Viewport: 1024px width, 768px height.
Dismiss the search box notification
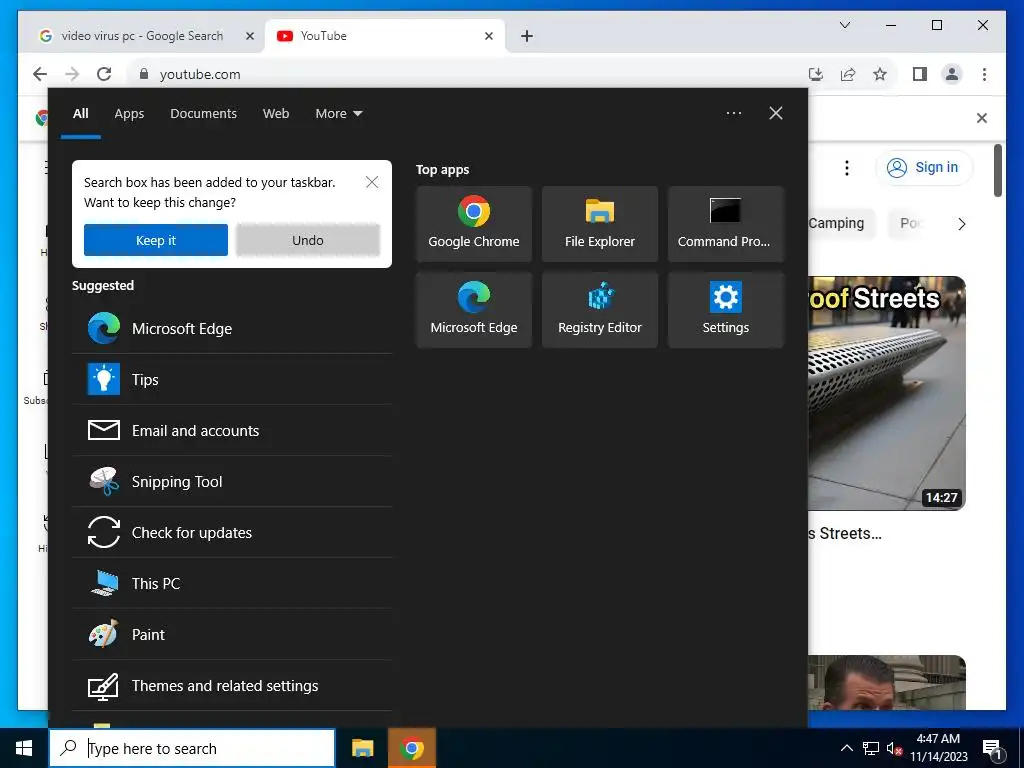(x=372, y=182)
